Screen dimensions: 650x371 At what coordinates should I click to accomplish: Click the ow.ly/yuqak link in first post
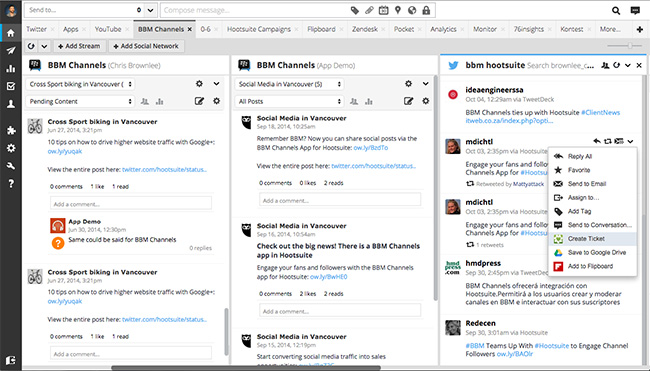pos(65,151)
